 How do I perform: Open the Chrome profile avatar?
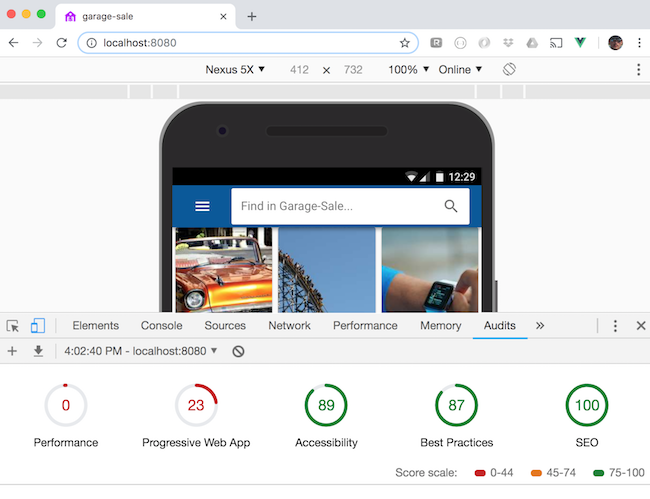pyautogui.click(x=615, y=43)
